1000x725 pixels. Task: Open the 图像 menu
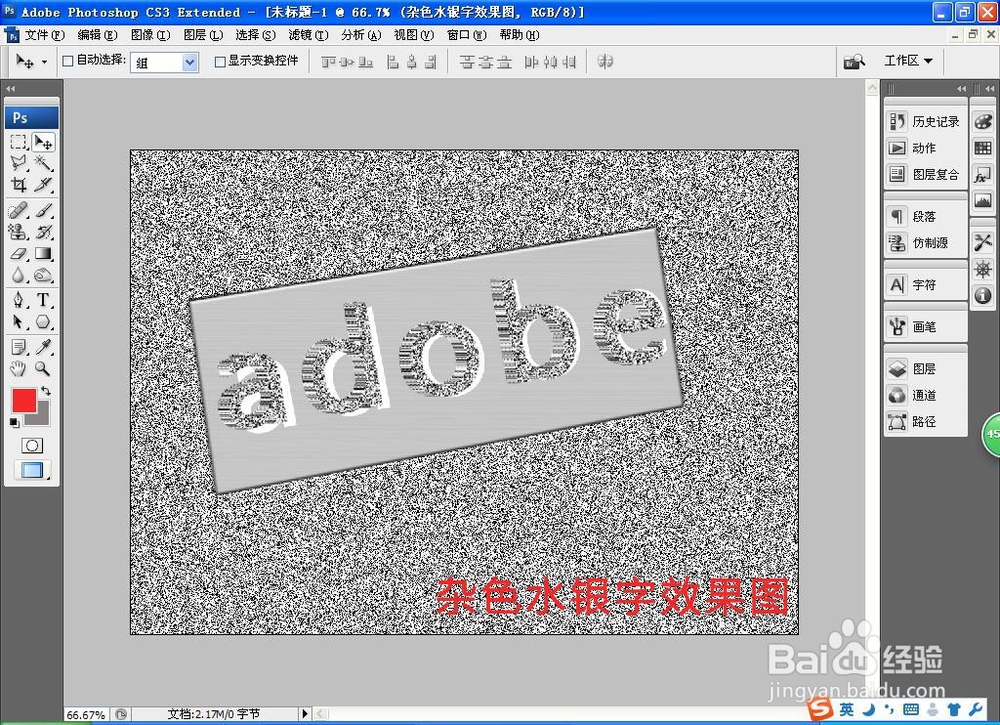tap(150, 35)
